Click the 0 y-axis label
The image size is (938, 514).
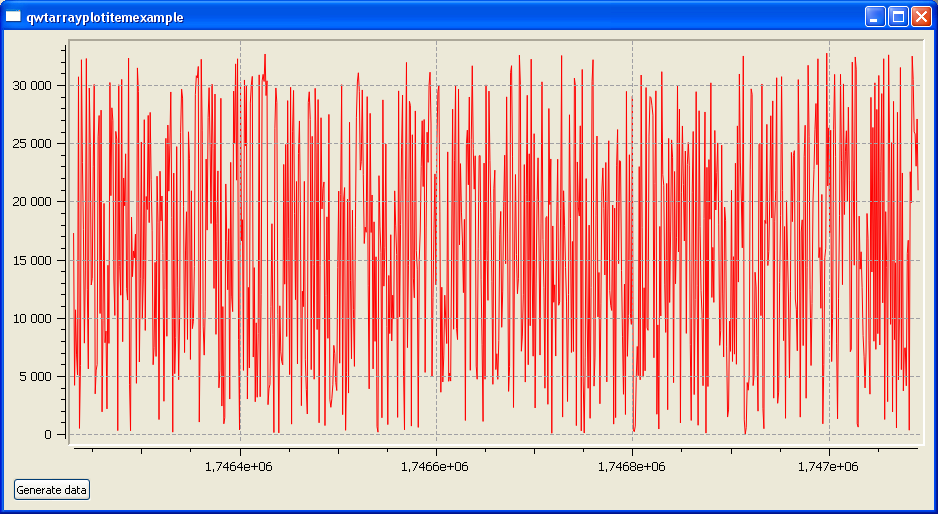pos(48,434)
